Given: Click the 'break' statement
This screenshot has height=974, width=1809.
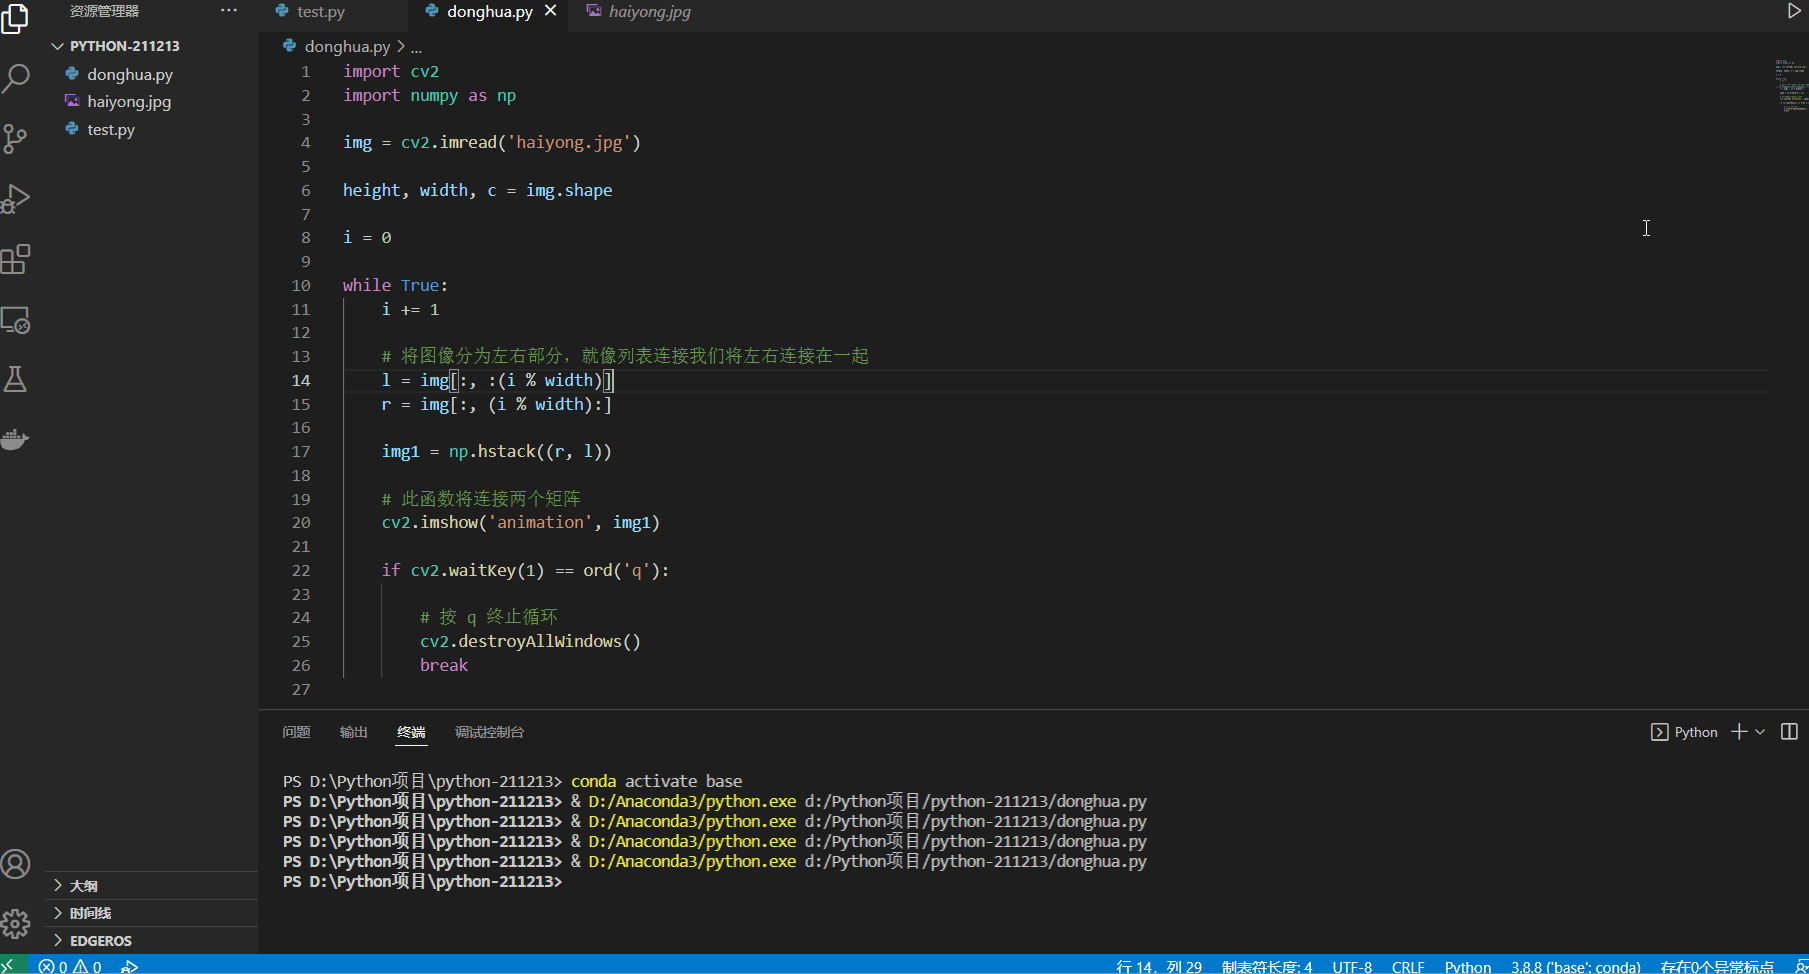Looking at the screenshot, I should tap(444, 666).
